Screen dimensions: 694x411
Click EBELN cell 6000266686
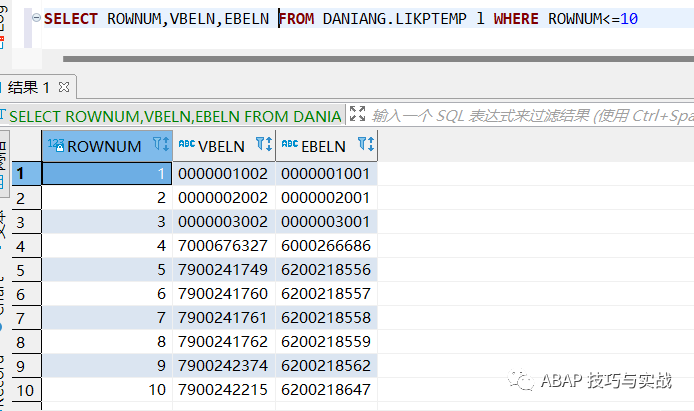click(x=326, y=246)
